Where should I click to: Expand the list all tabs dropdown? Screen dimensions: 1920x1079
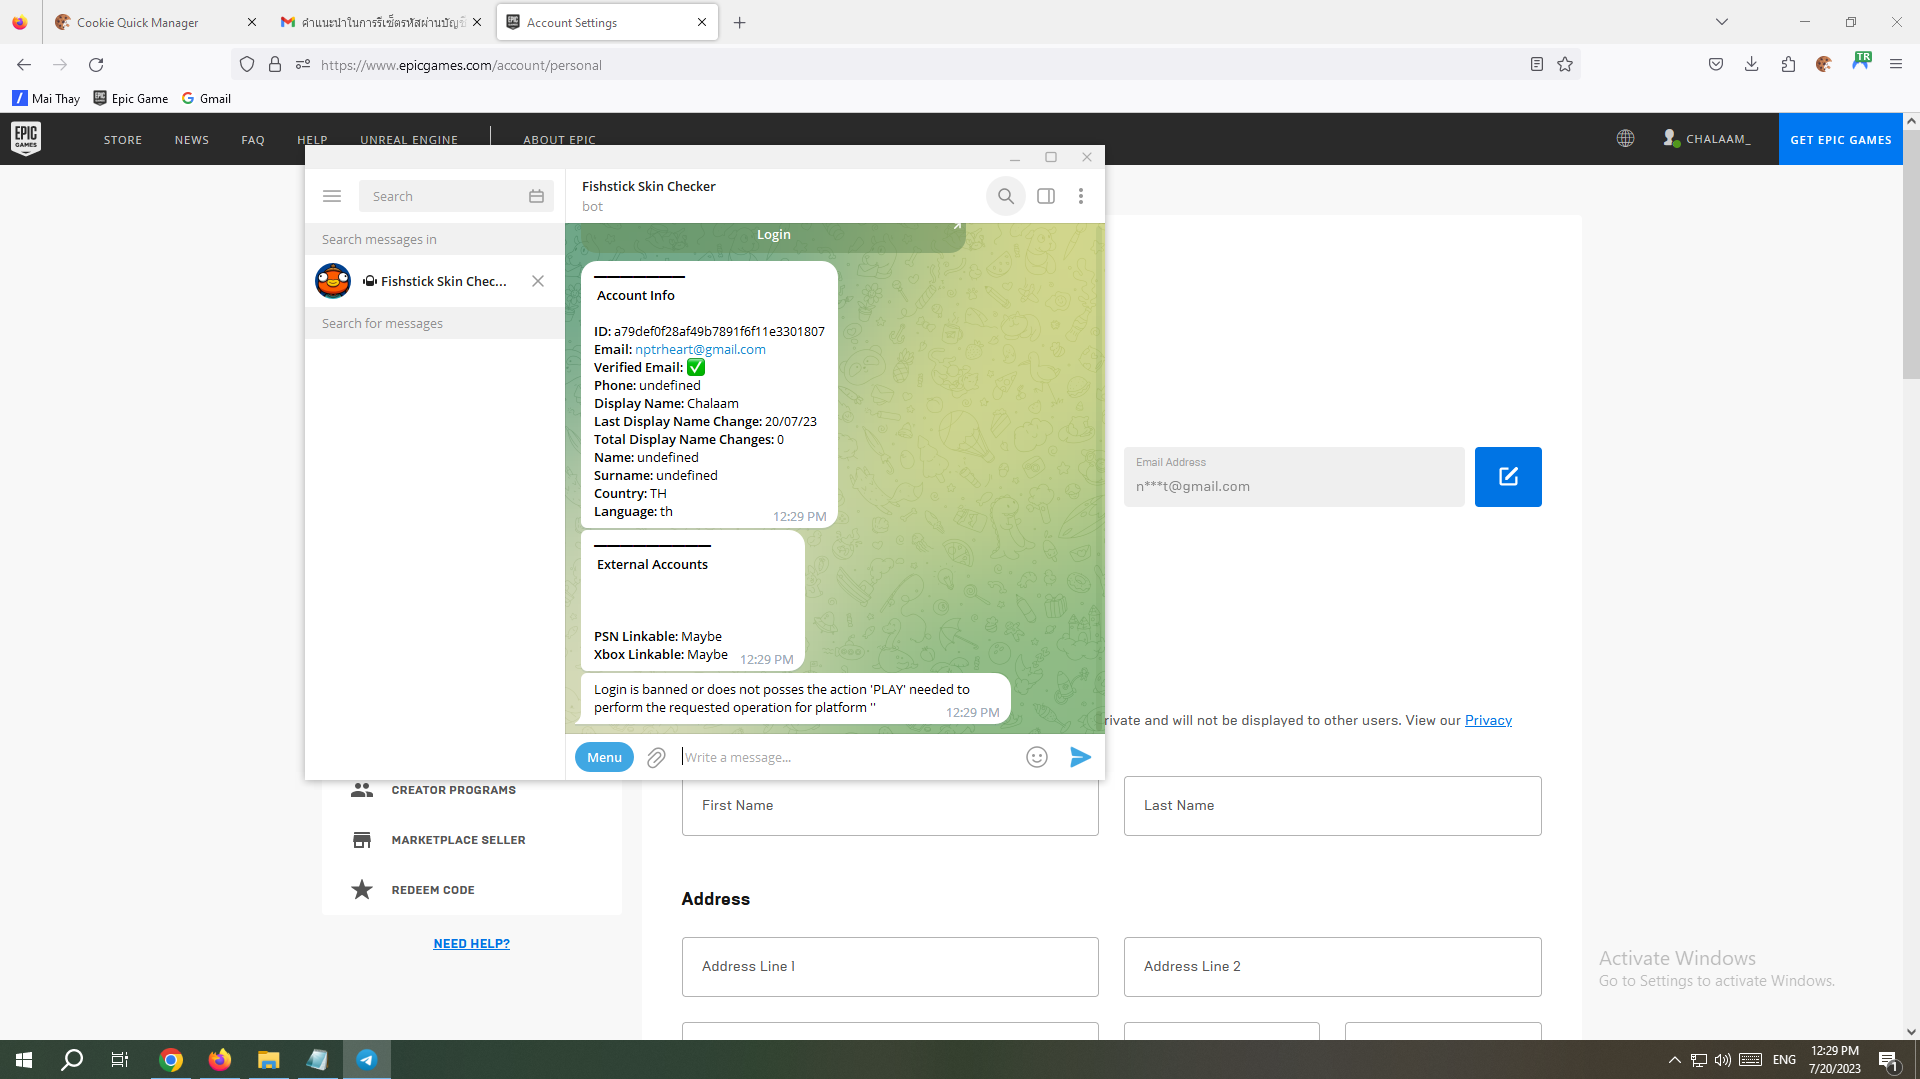coord(1722,22)
